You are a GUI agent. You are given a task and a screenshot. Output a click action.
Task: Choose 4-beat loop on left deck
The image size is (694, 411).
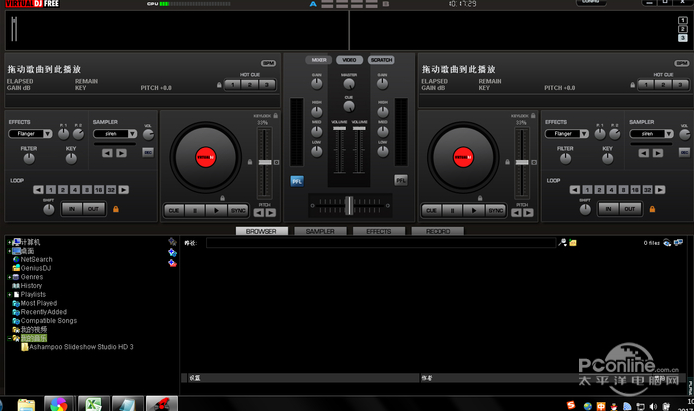point(75,190)
